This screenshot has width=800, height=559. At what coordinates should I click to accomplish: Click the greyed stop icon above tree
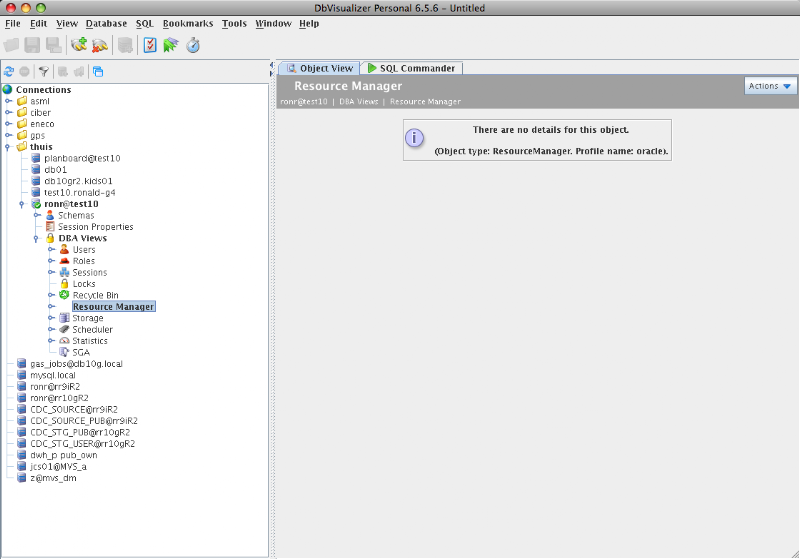click(24, 72)
